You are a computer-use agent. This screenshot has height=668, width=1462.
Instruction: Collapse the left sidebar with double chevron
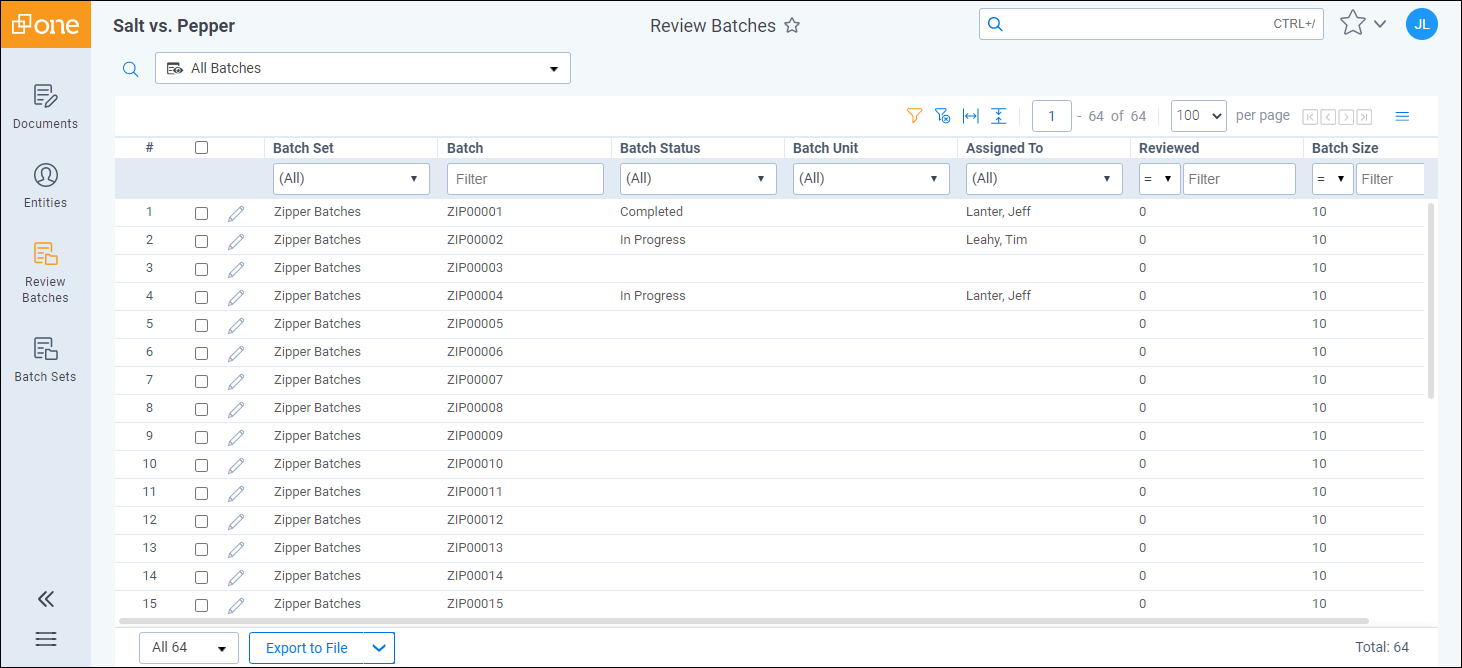click(45, 599)
